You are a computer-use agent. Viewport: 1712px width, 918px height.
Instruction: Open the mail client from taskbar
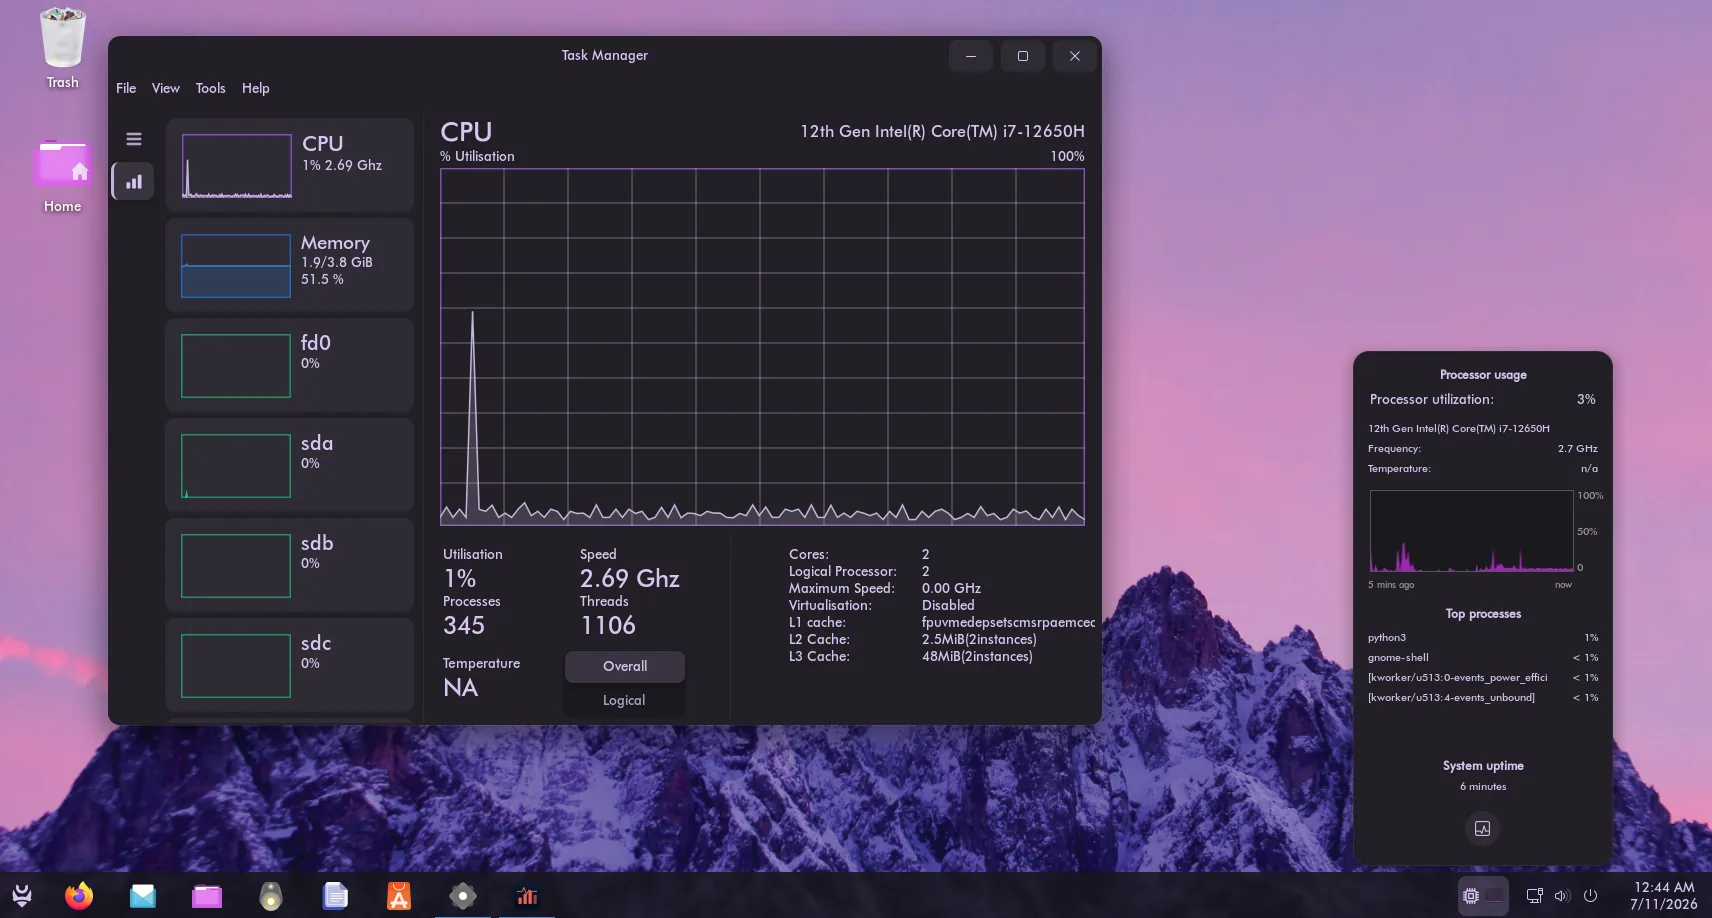point(143,896)
